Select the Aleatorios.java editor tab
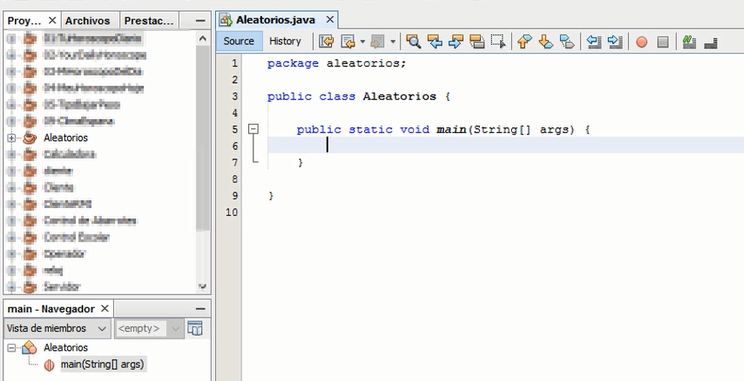 point(275,20)
